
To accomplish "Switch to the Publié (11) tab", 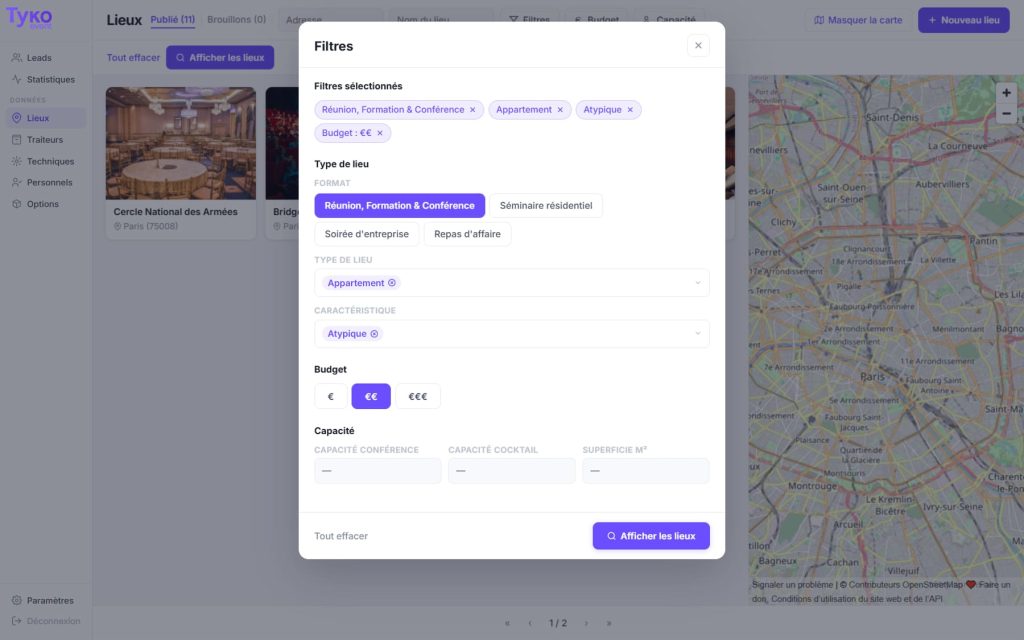I will [x=172, y=20].
